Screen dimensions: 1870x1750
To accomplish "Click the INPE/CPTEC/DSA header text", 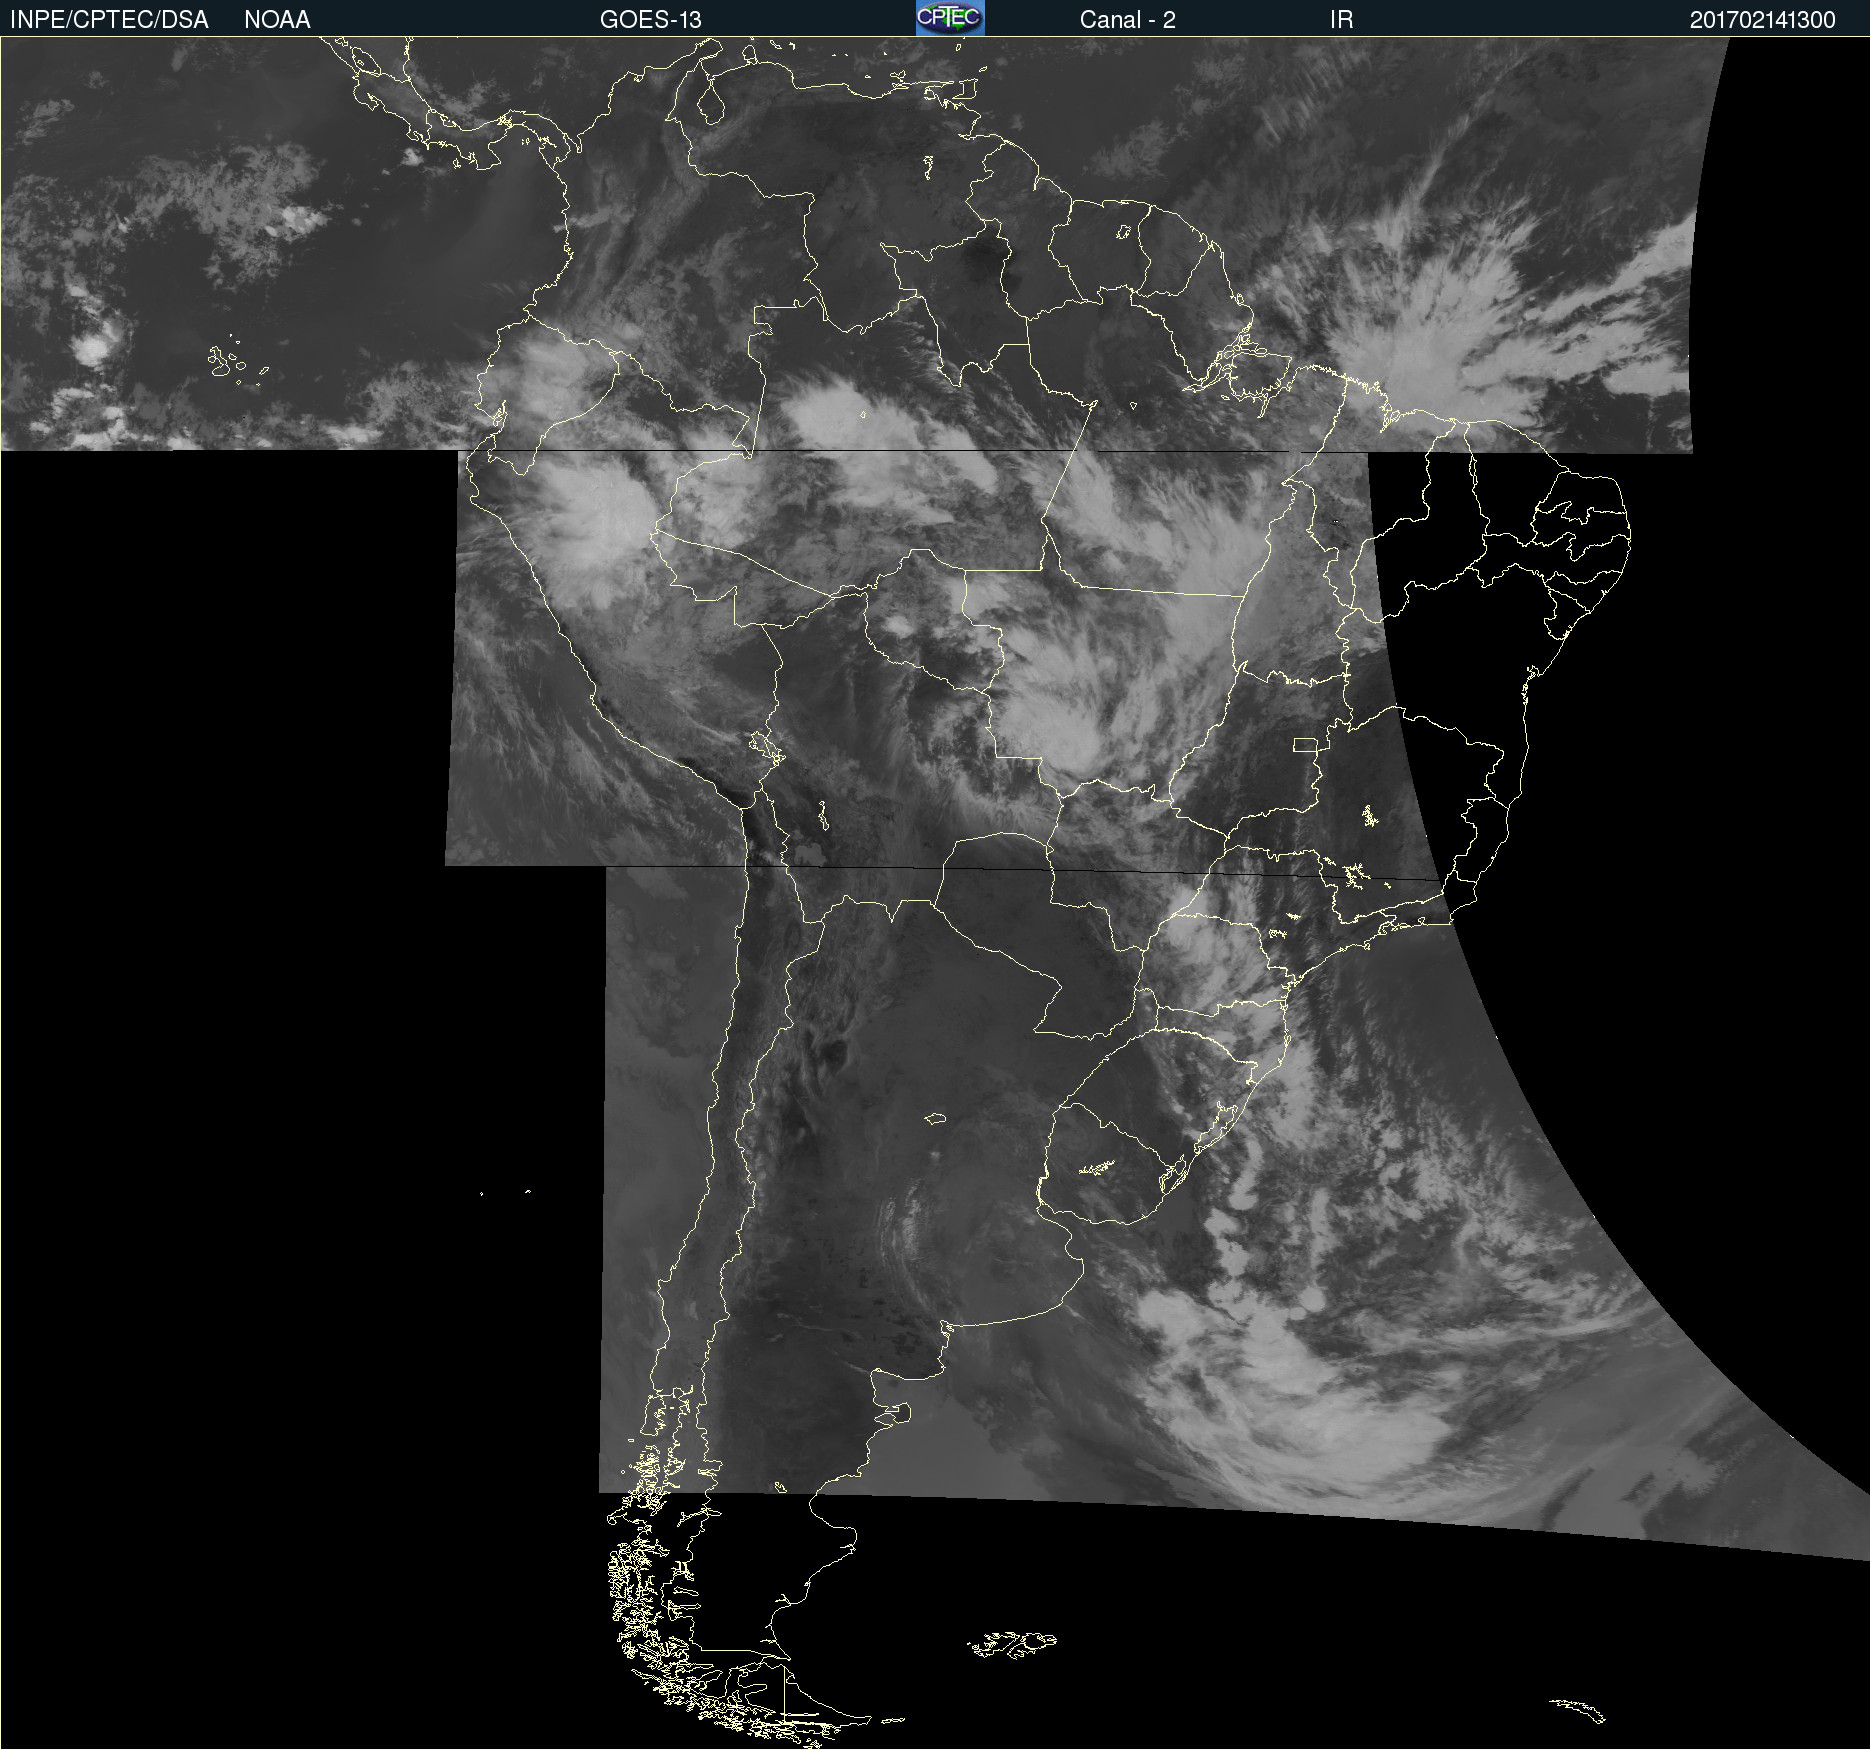I will [109, 20].
